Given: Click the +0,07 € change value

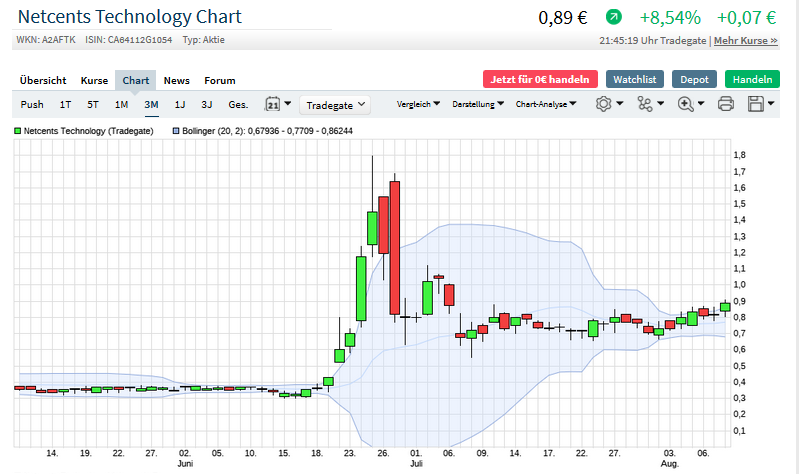Looking at the screenshot, I should click(747, 18).
